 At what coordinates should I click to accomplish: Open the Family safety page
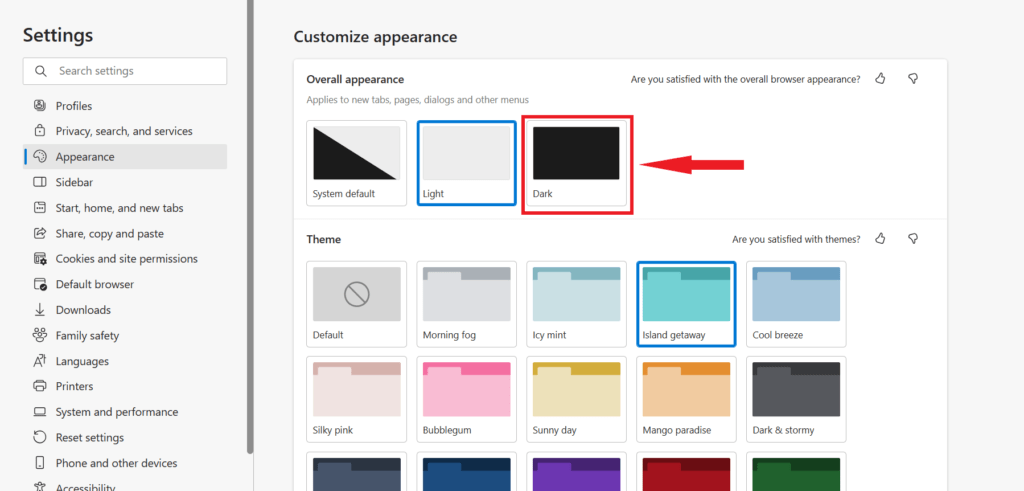coord(125,335)
